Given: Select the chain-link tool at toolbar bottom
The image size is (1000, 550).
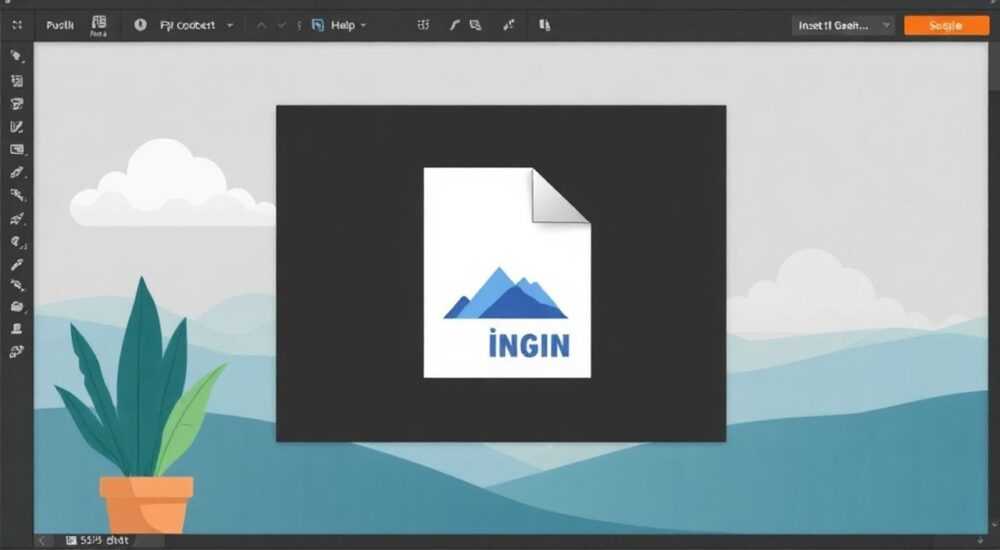Looking at the screenshot, I should click(x=17, y=352).
